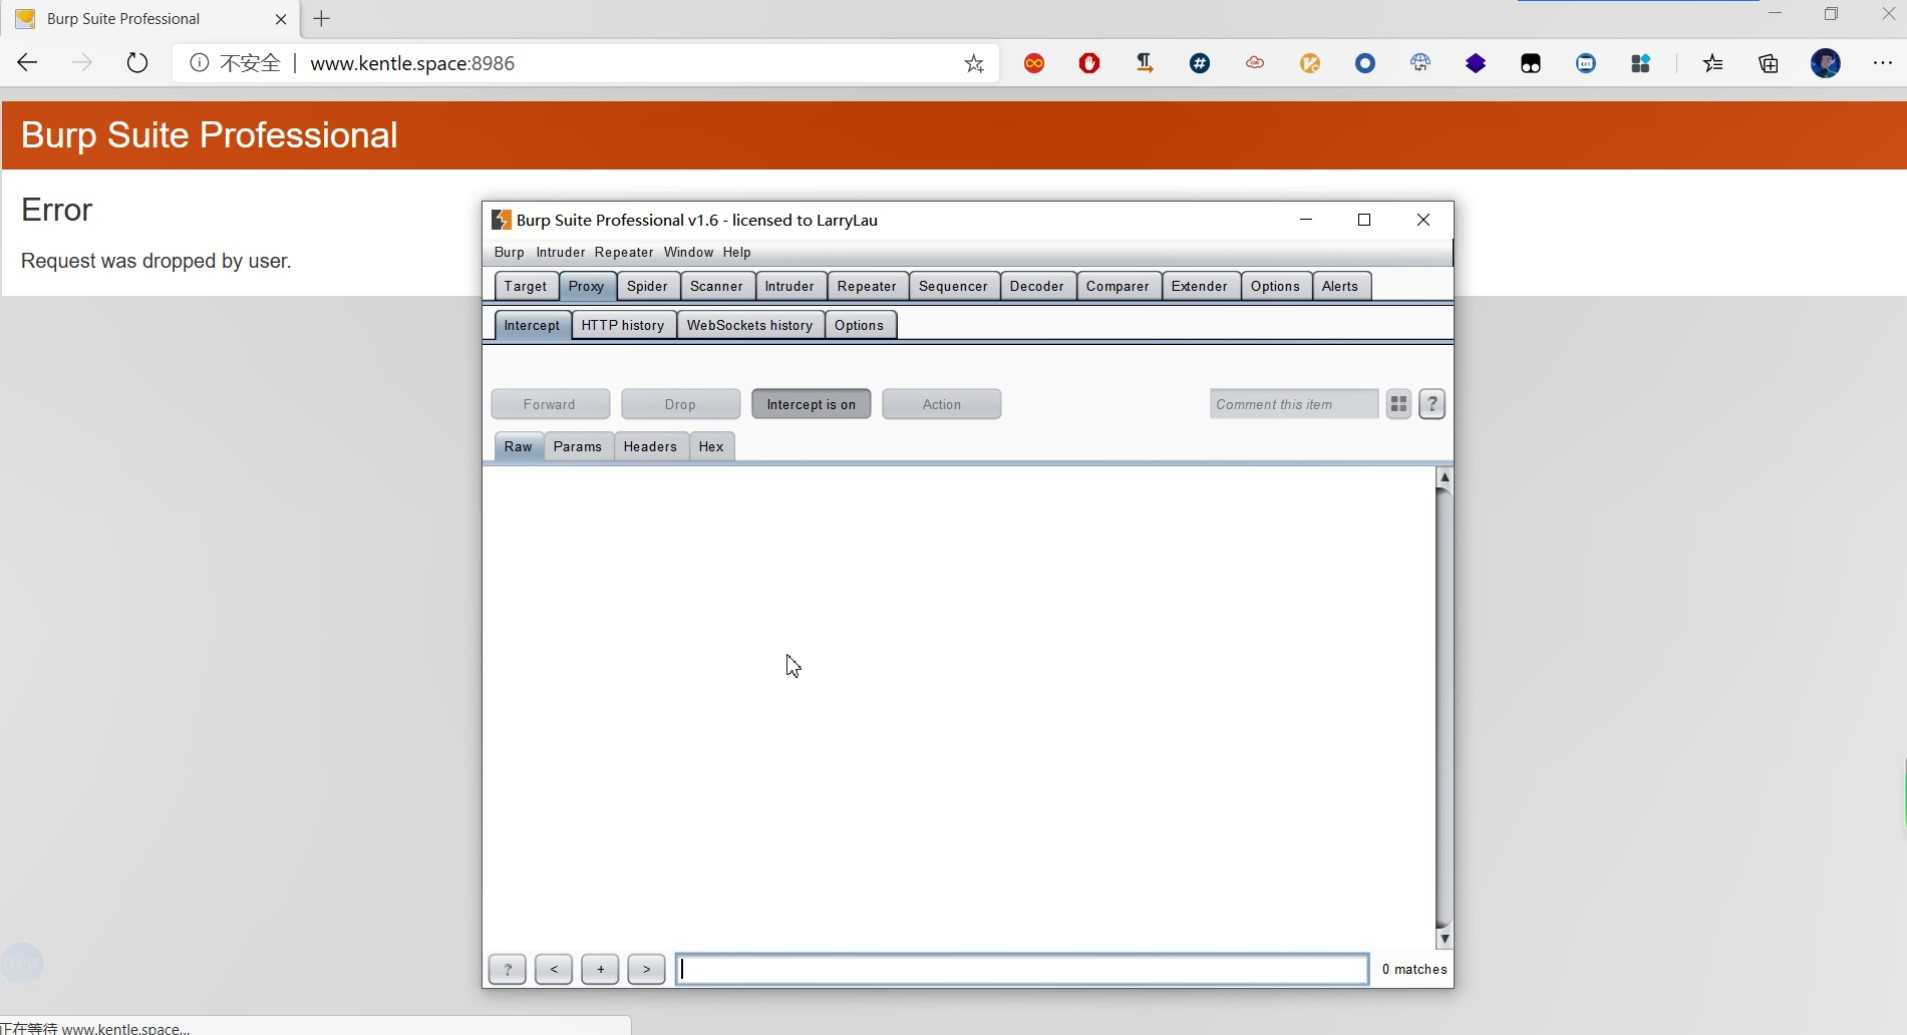Open the HTTP history sub-tab
The width and height of the screenshot is (1907, 1035).
622,325
